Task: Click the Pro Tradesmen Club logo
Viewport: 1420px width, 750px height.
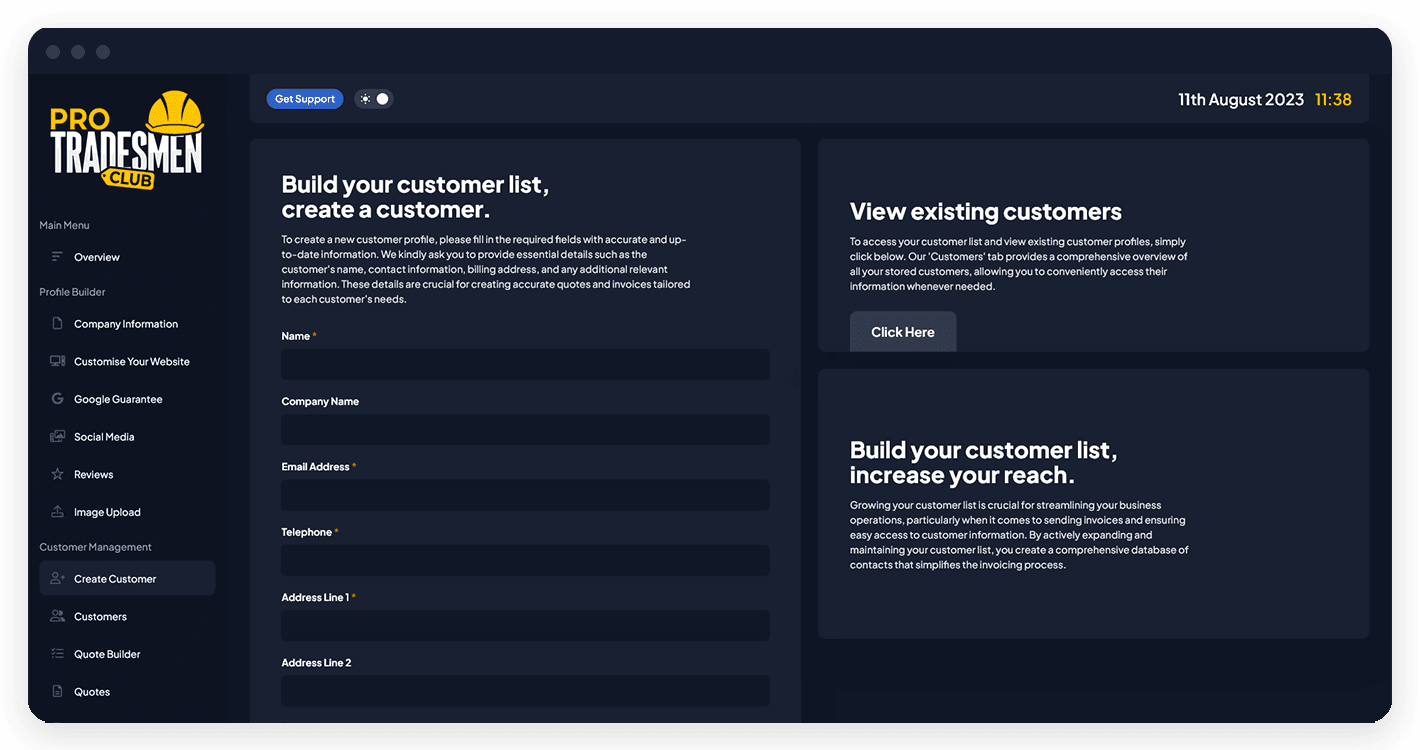Action: tap(127, 141)
